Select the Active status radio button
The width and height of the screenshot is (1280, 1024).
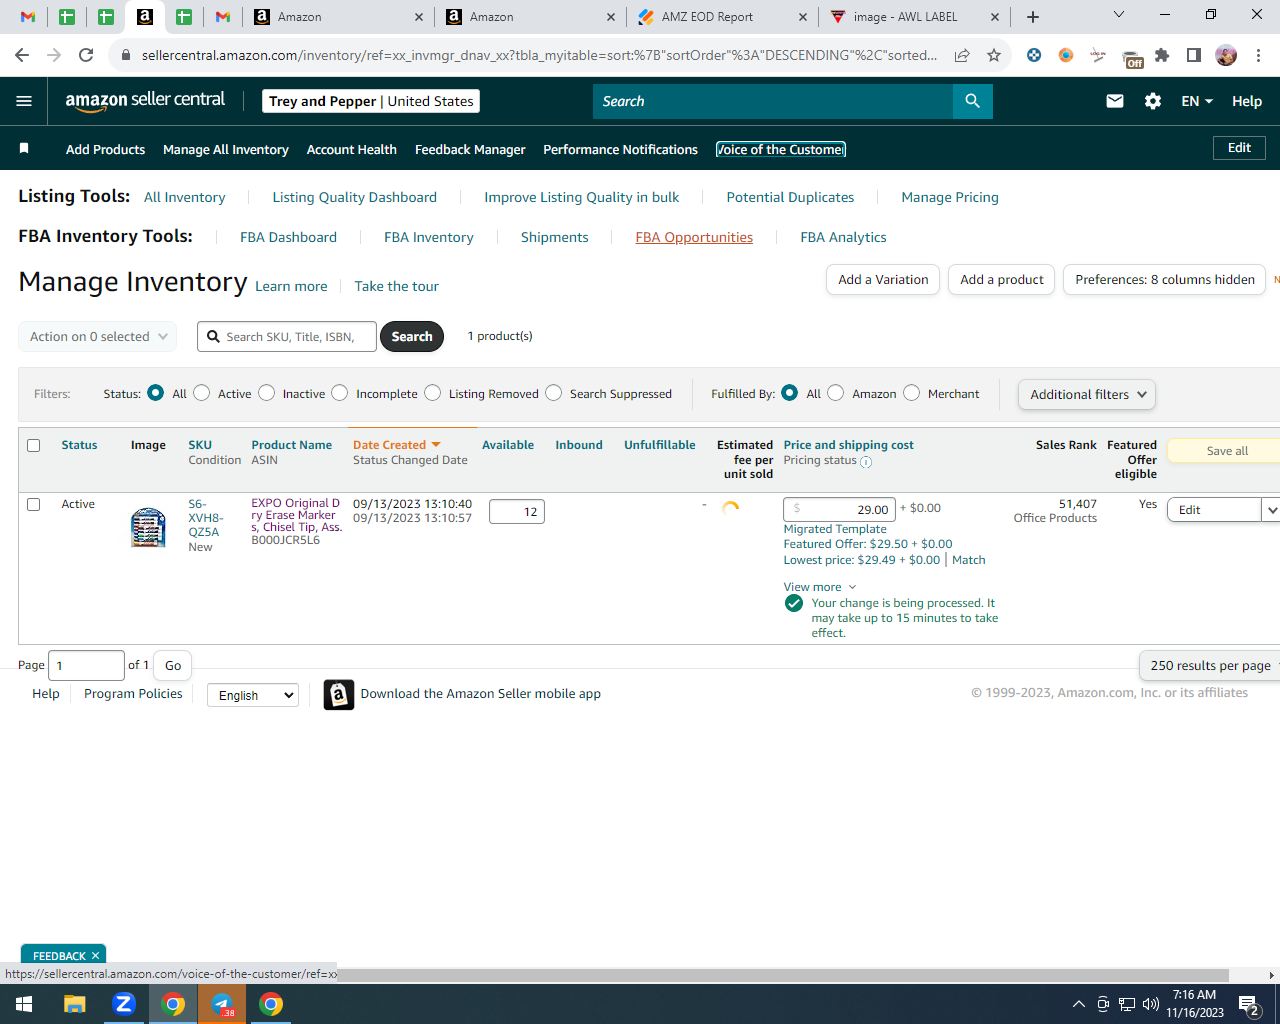coord(202,393)
